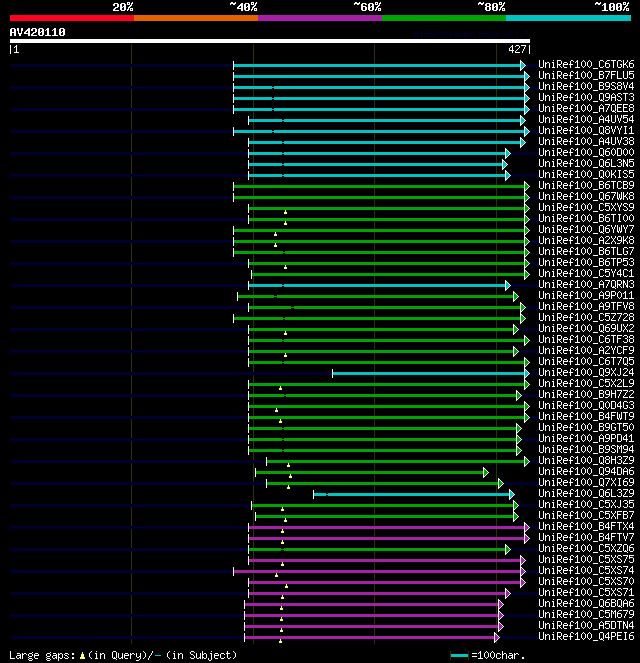Open hit UniRef100_Q6BQA6
The image size is (640, 663).
click(x=586, y=603)
